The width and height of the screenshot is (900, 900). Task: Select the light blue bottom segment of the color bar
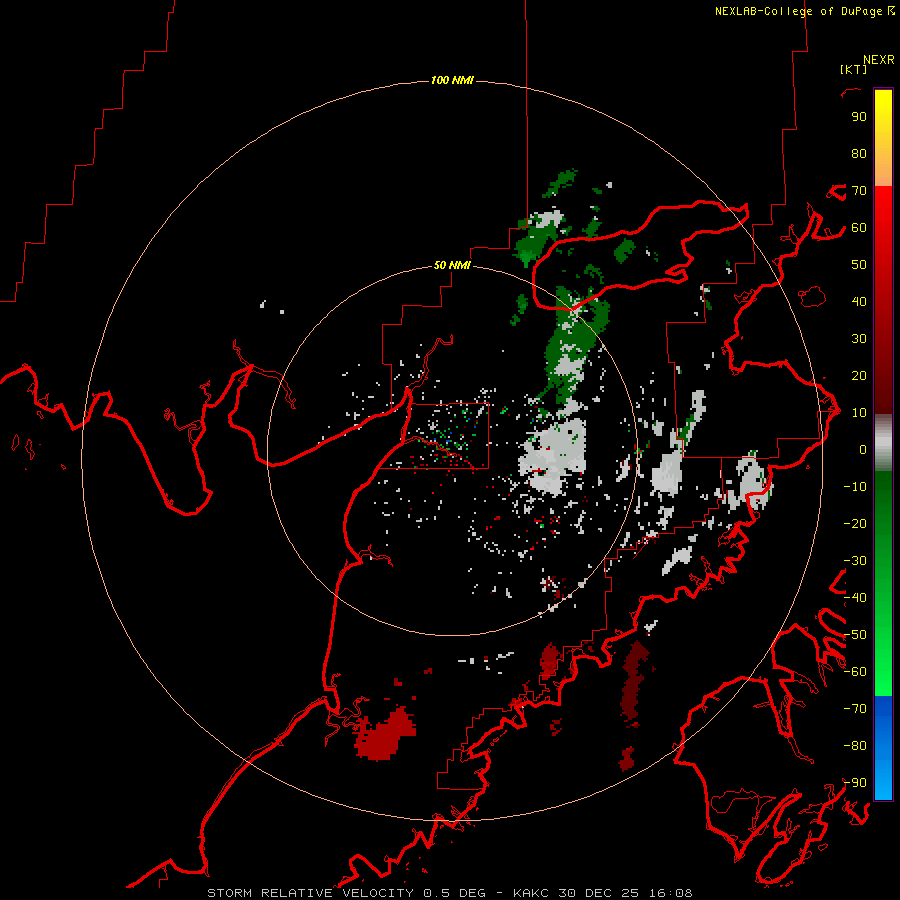click(883, 781)
